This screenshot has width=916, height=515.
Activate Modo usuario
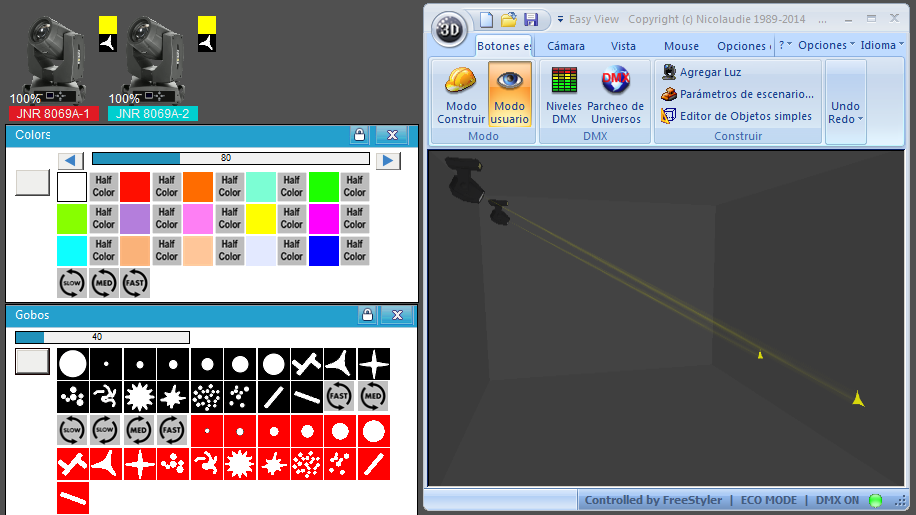tap(509, 95)
